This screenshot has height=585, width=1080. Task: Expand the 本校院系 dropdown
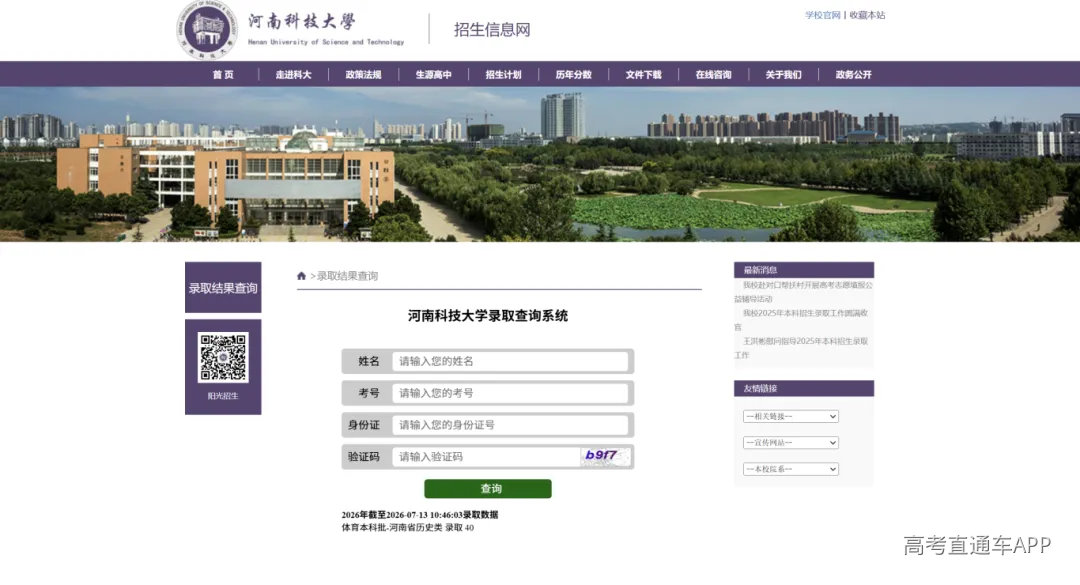coord(791,469)
